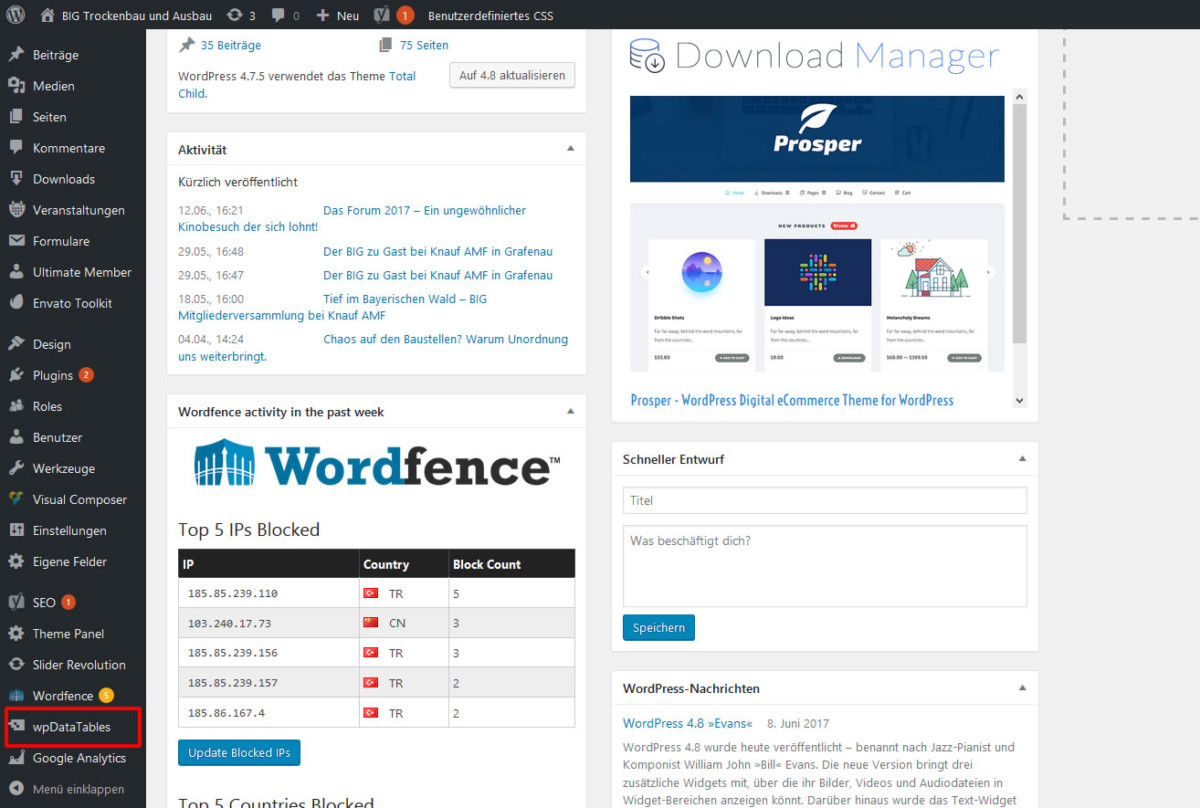Click the Prosper theme preview image
This screenshot has height=808, width=1200.
click(817, 235)
